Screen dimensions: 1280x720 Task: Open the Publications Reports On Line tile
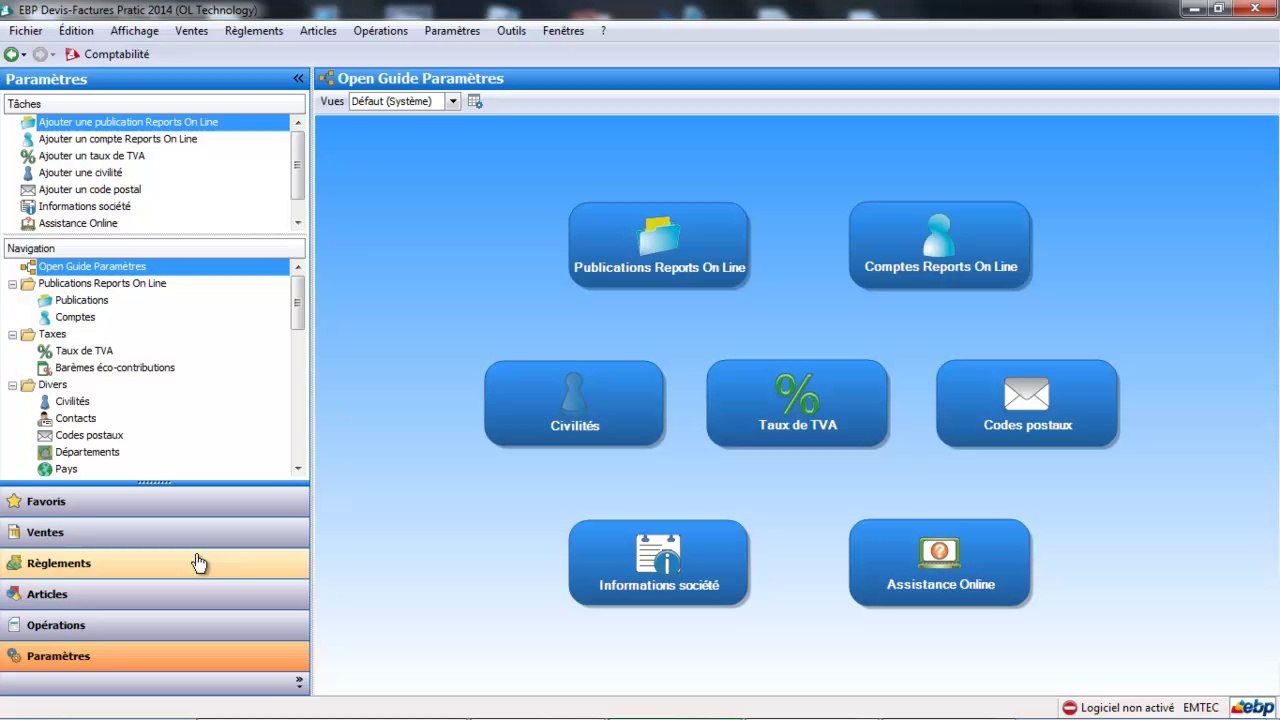[x=658, y=246]
